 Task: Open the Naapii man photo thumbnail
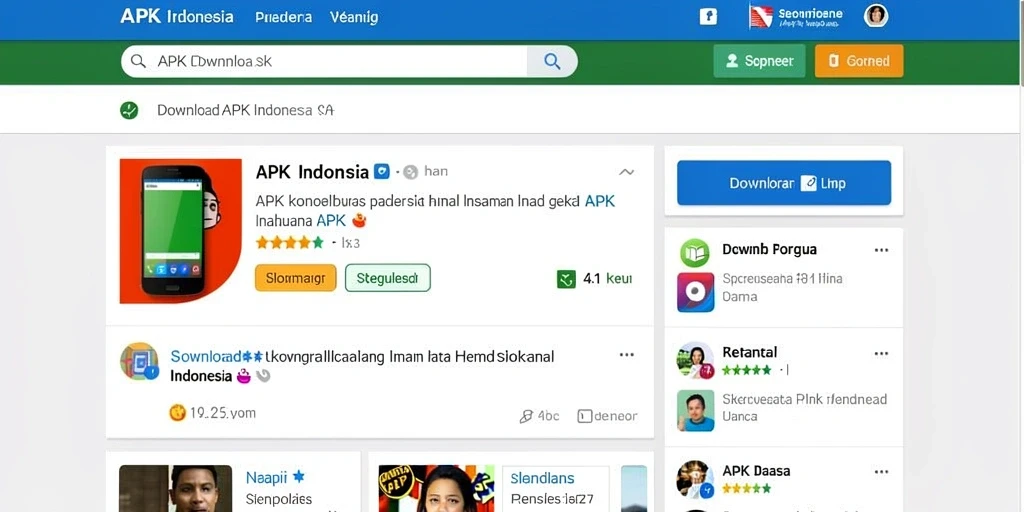click(x=176, y=488)
